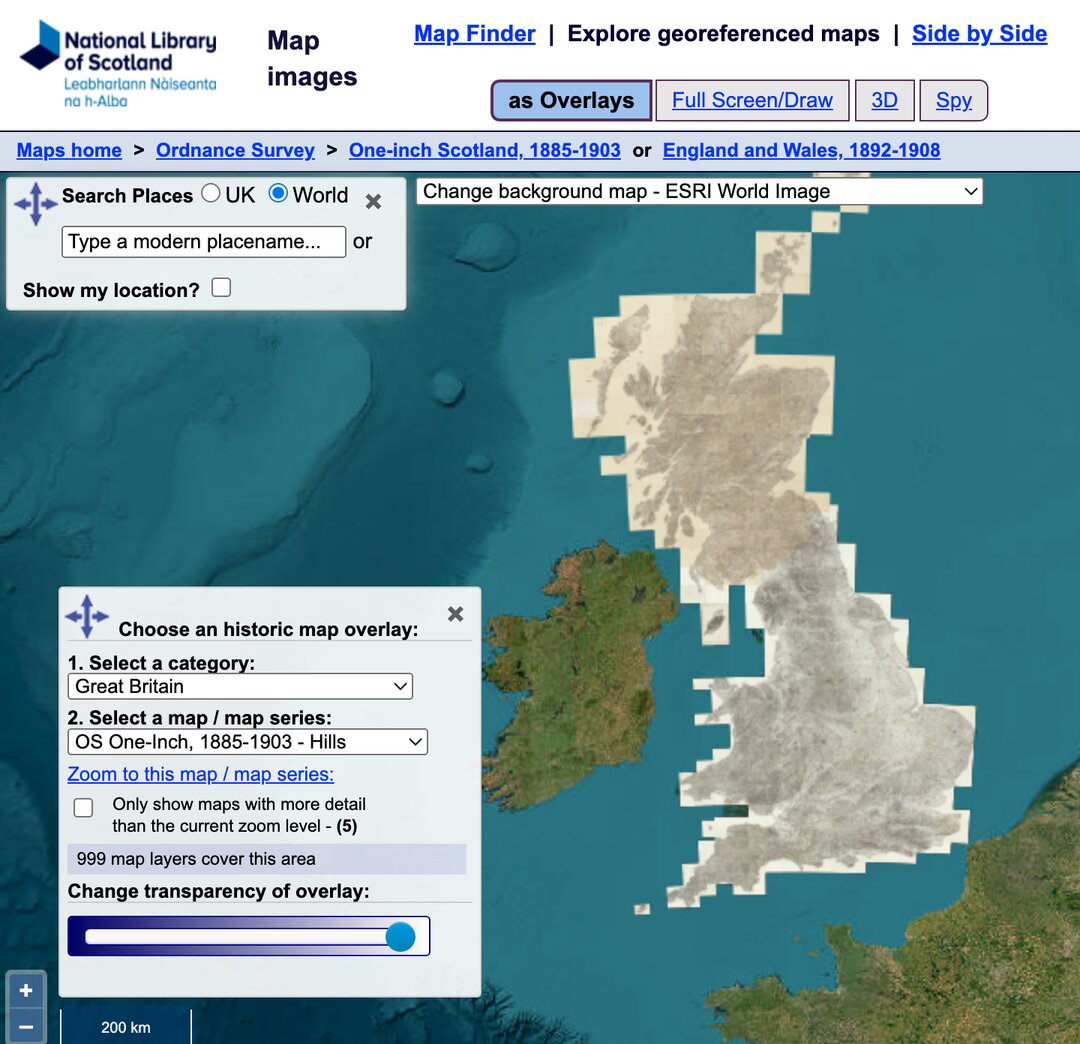
Task: Switch to the 'as Overlays' view tab
Action: 571,101
